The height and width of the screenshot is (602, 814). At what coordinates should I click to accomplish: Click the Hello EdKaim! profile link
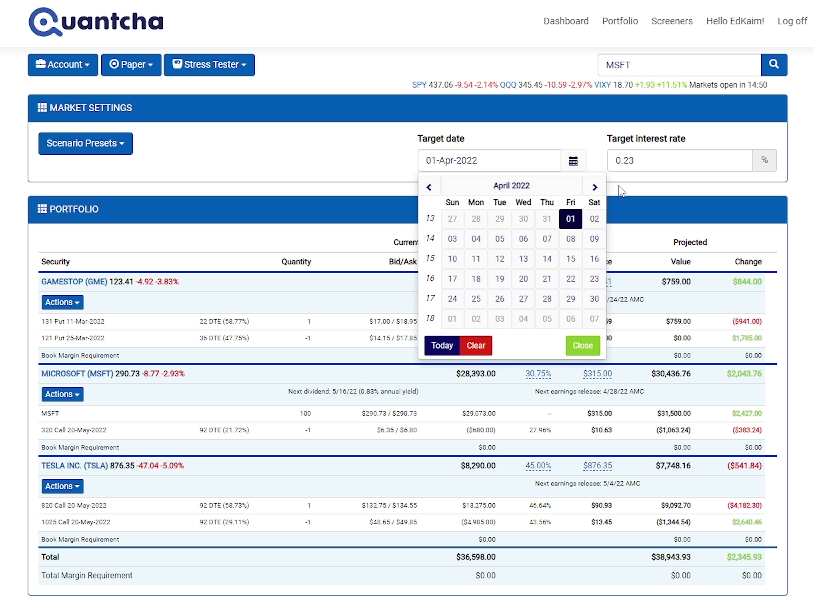735,21
